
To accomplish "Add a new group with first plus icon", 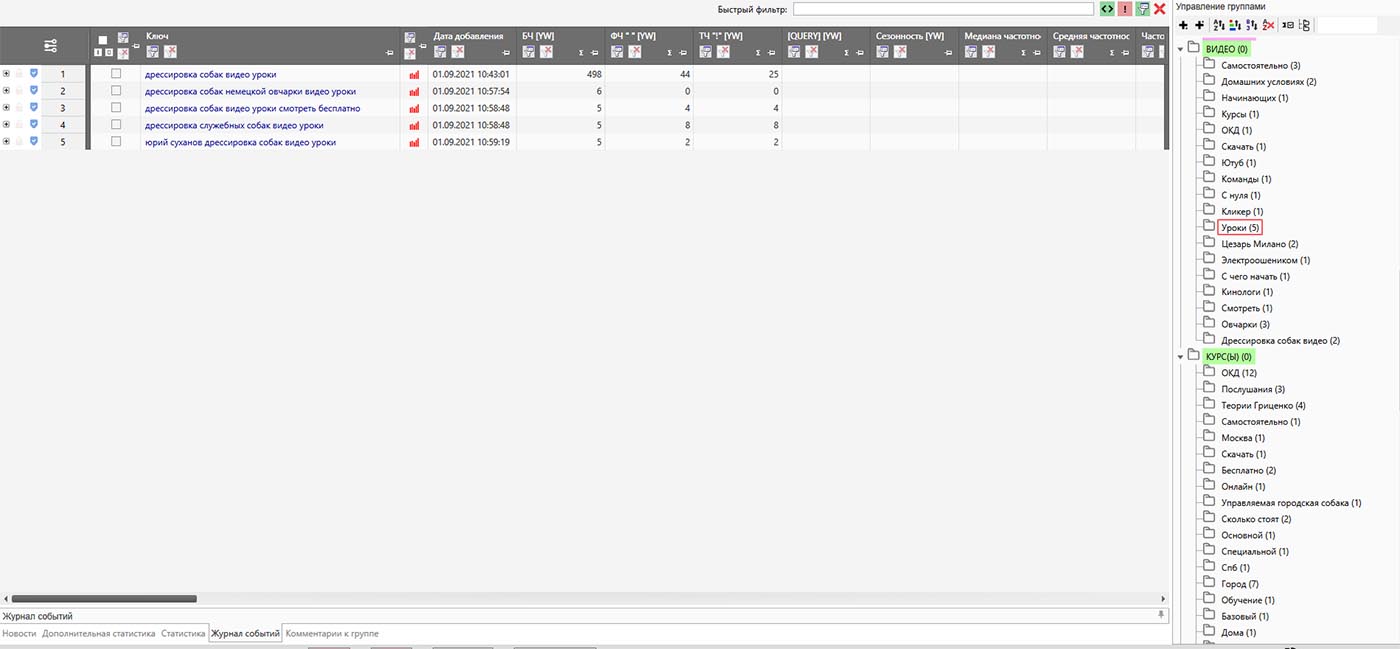I will click(1184, 25).
